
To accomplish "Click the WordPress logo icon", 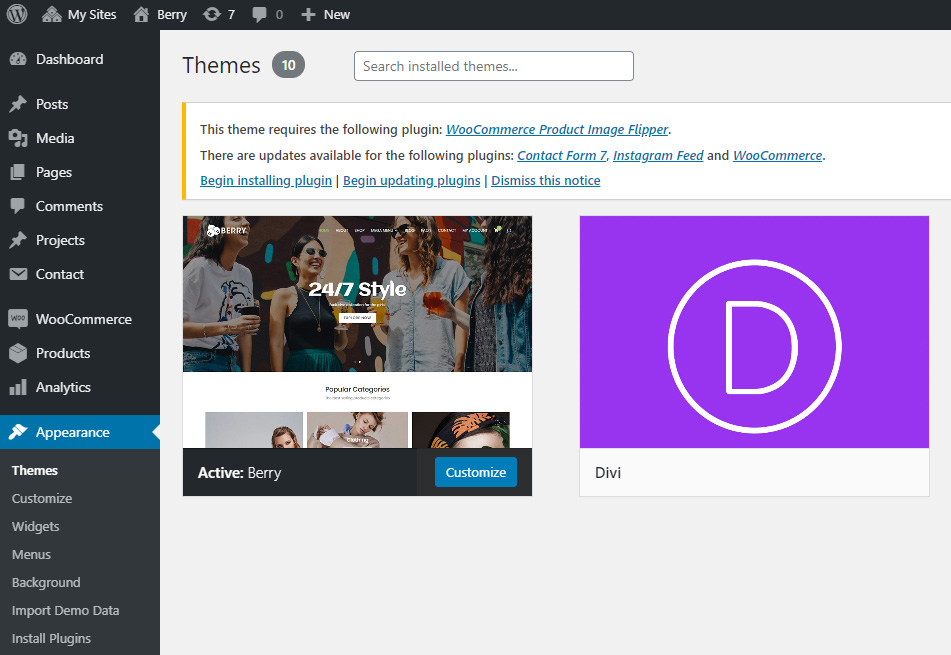I will (17, 14).
